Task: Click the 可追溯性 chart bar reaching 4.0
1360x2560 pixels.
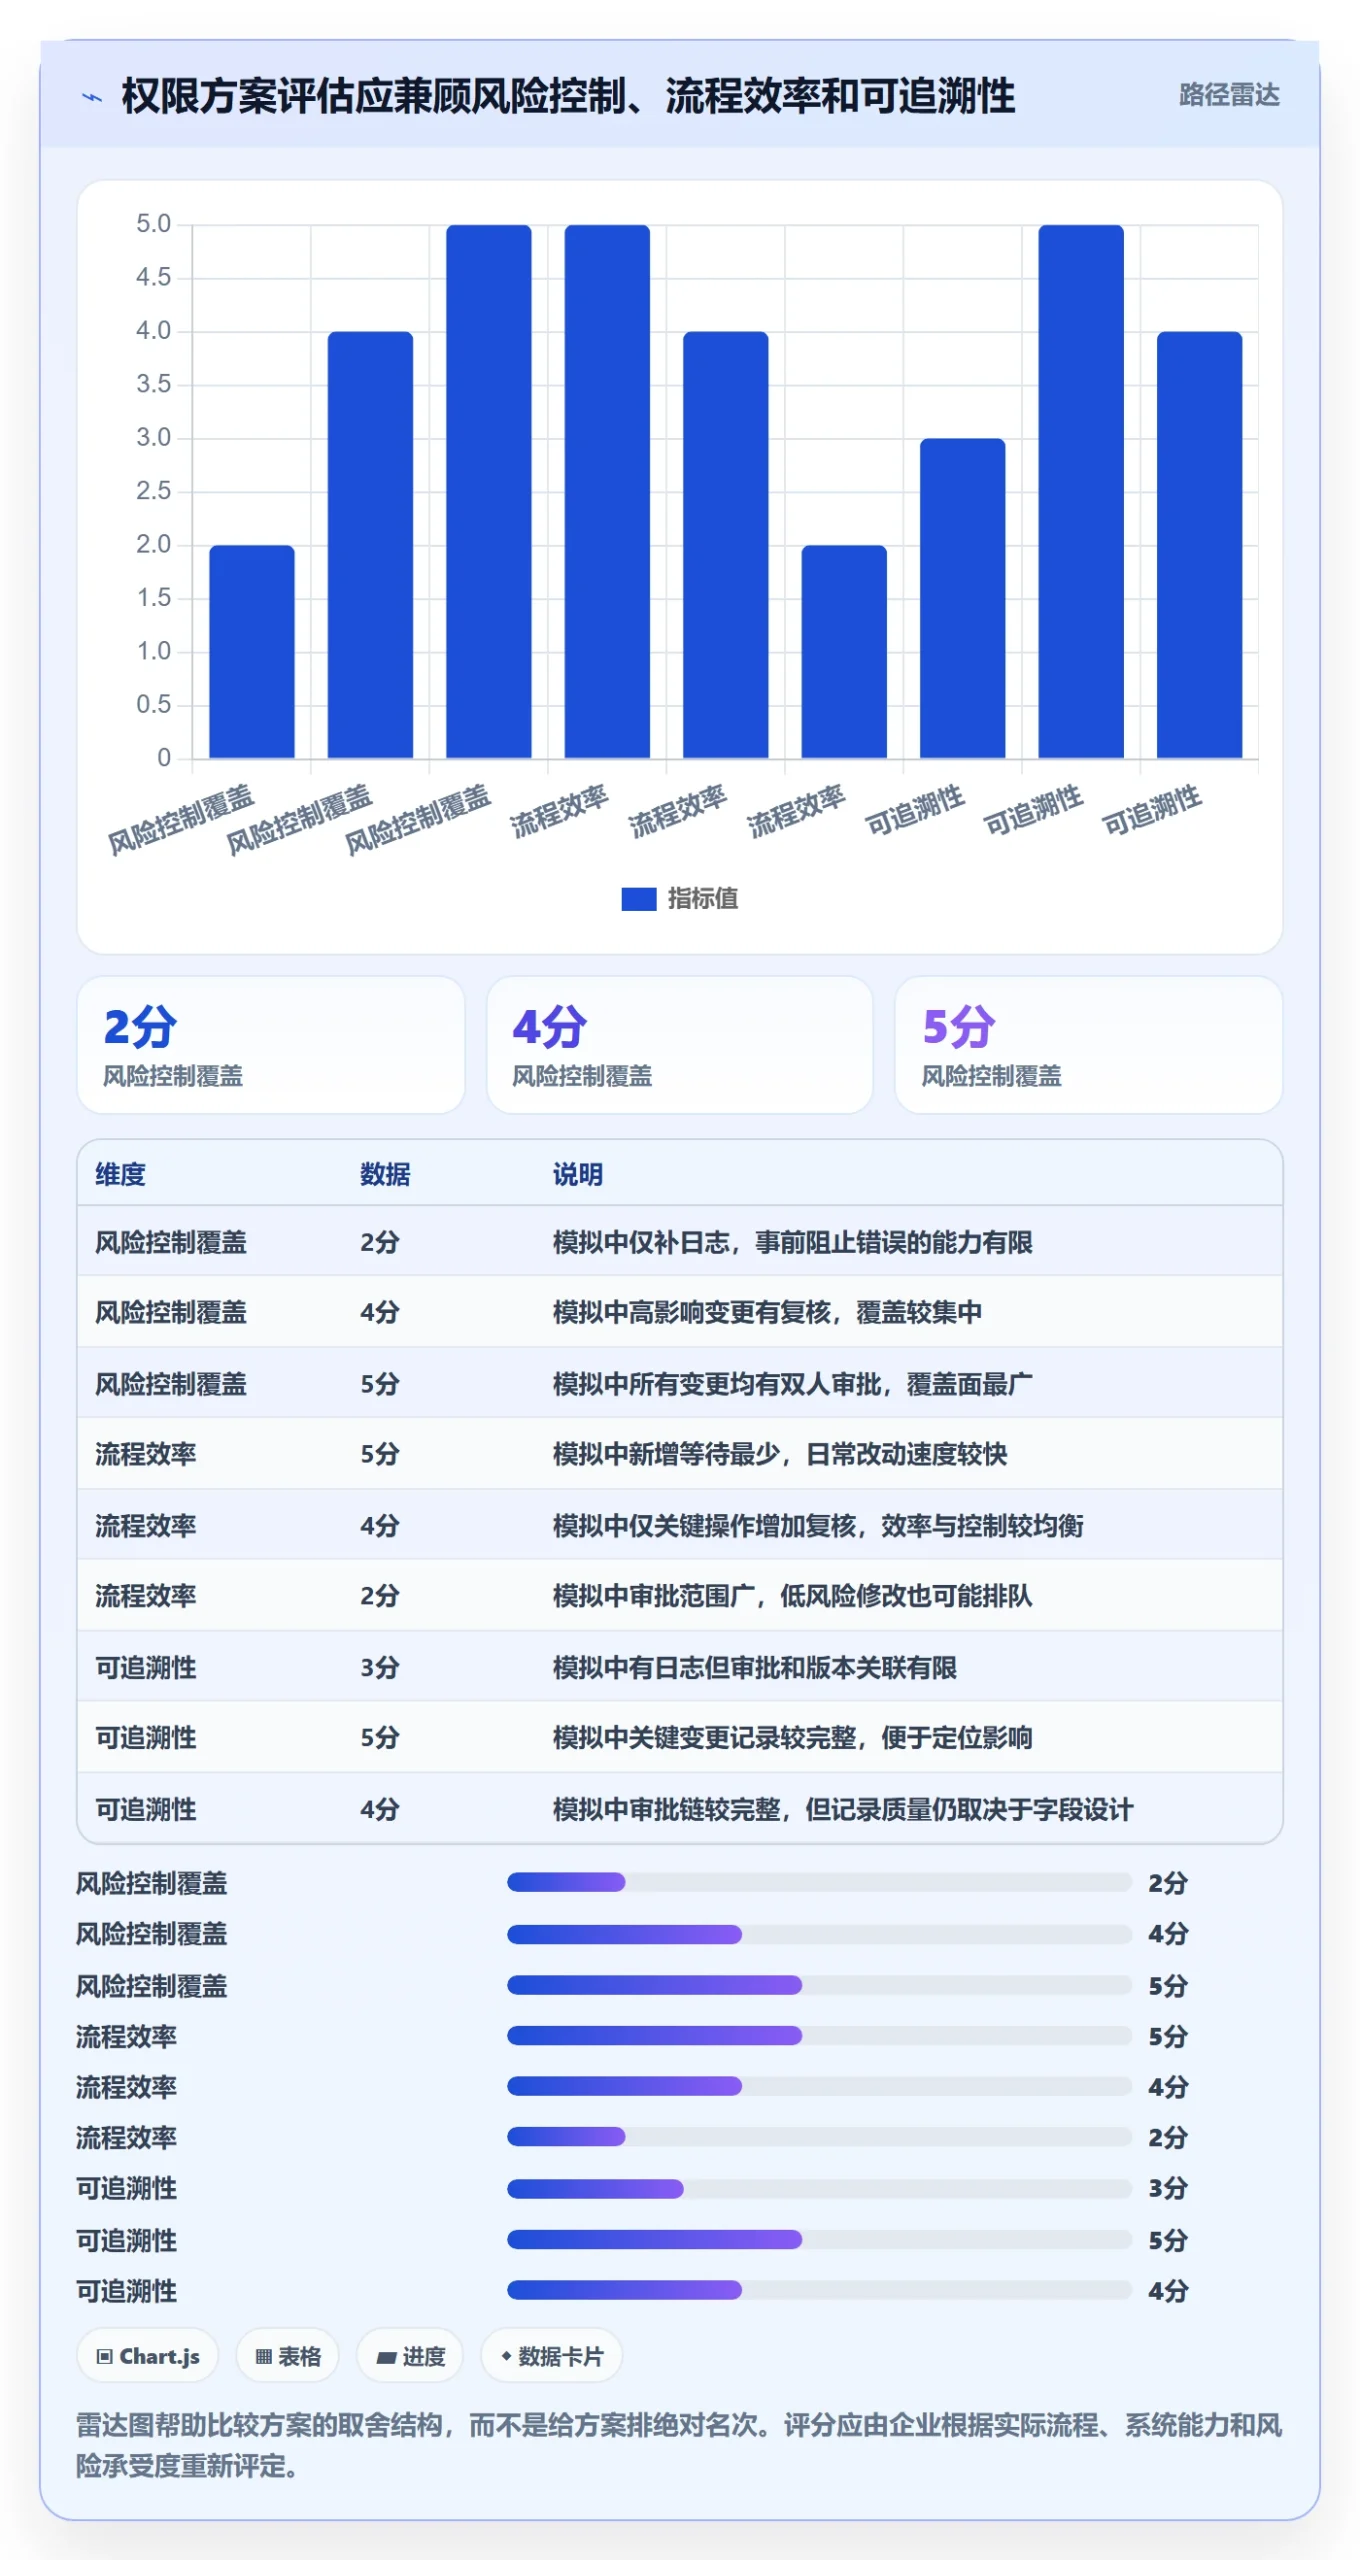Action: pyautogui.click(x=1200, y=545)
